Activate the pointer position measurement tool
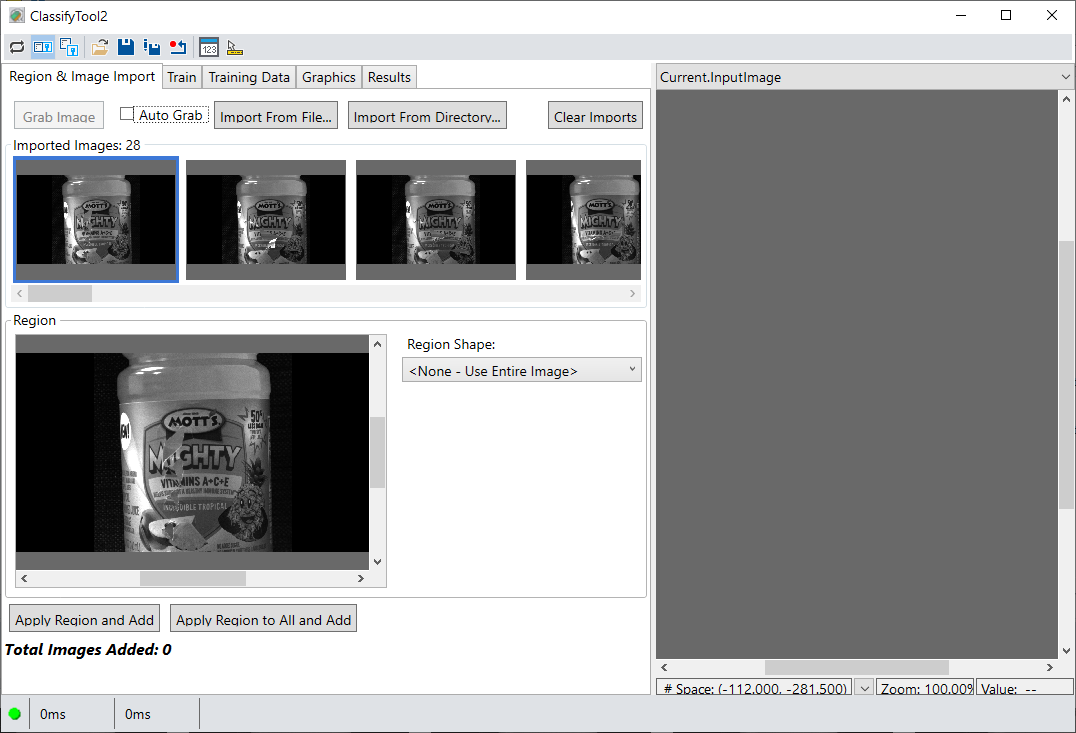Viewport: 1076px width, 733px height. point(234,47)
